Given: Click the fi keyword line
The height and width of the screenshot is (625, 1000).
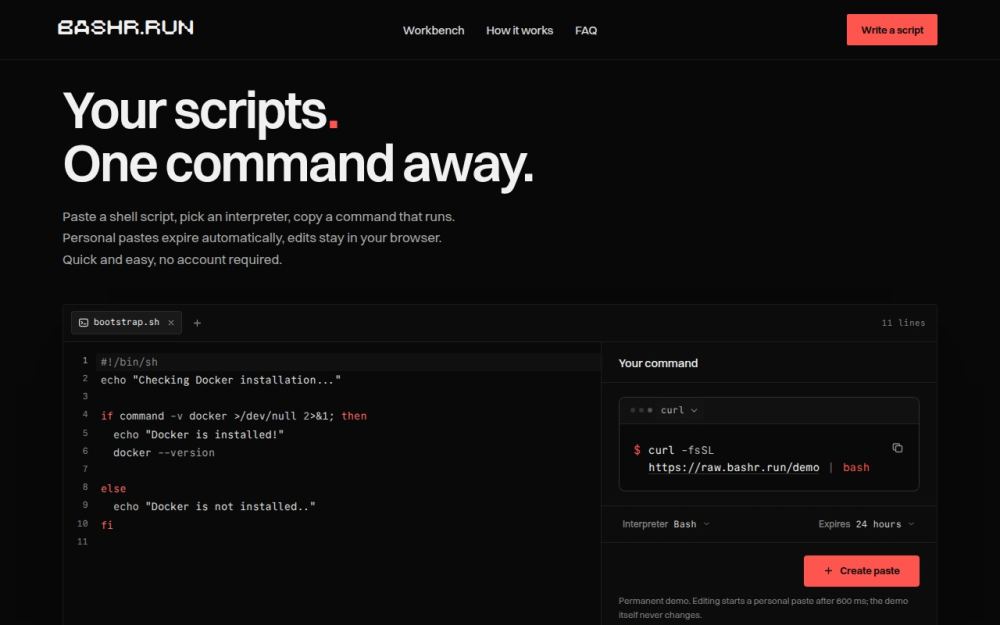Looking at the screenshot, I should tap(107, 525).
